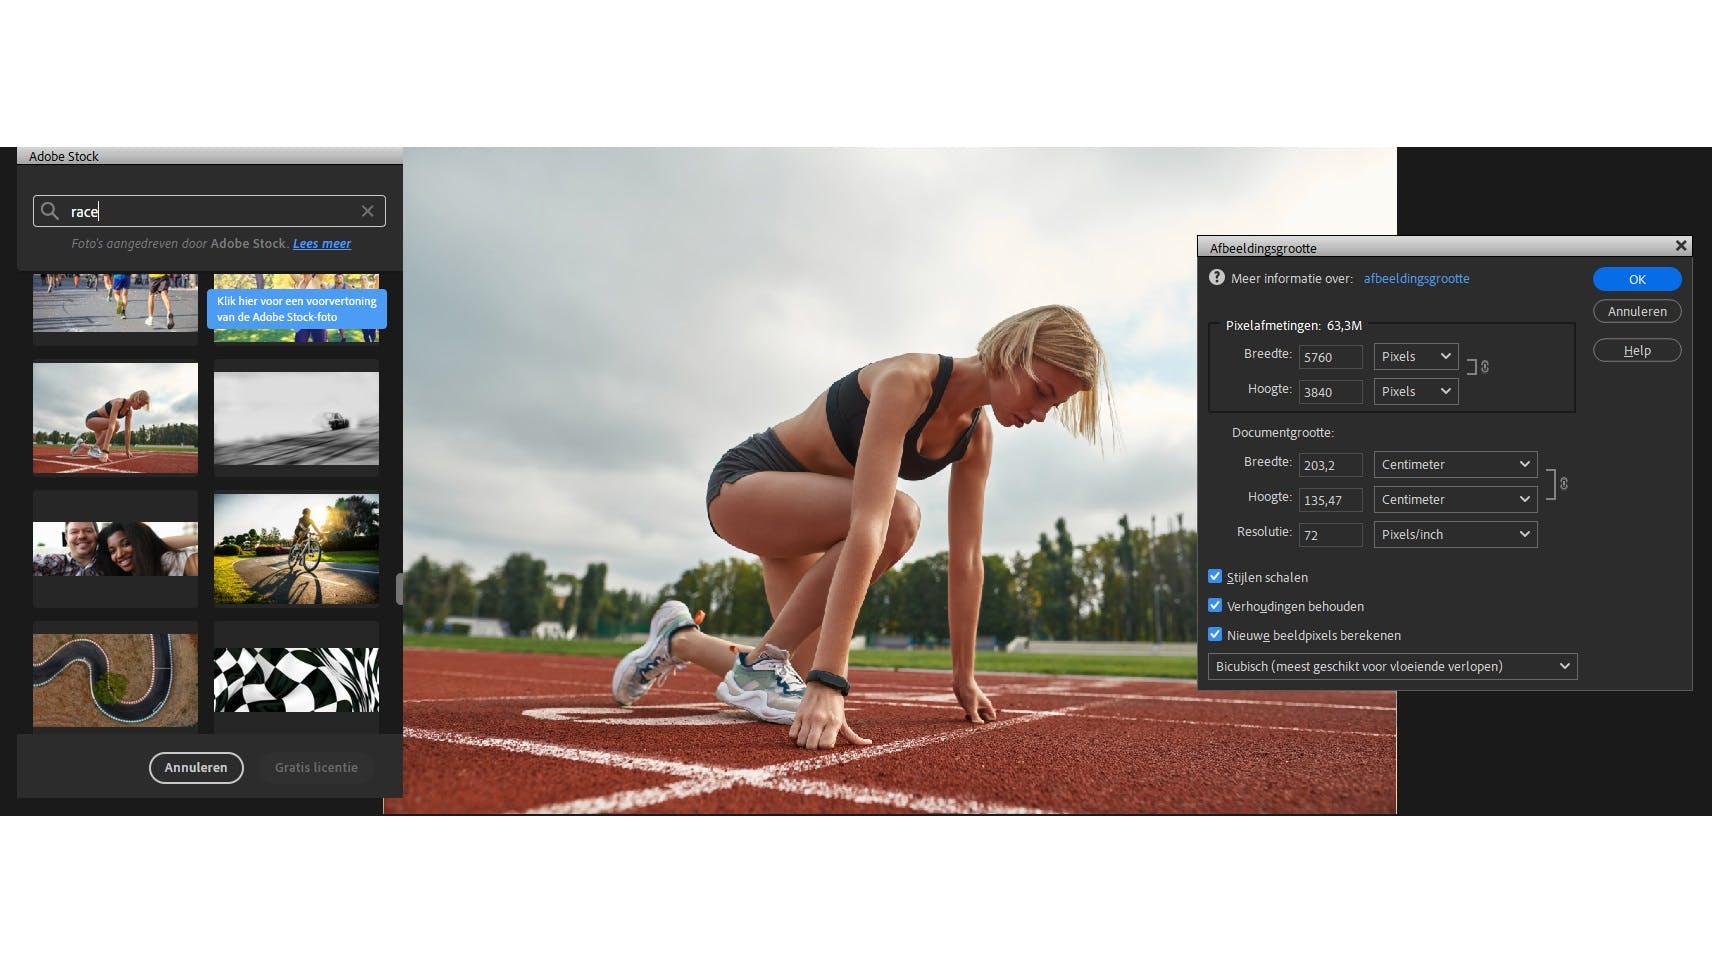This screenshot has height=963, width=1712.
Task: Select the blurred drifting car thumbnail
Action: (296, 417)
